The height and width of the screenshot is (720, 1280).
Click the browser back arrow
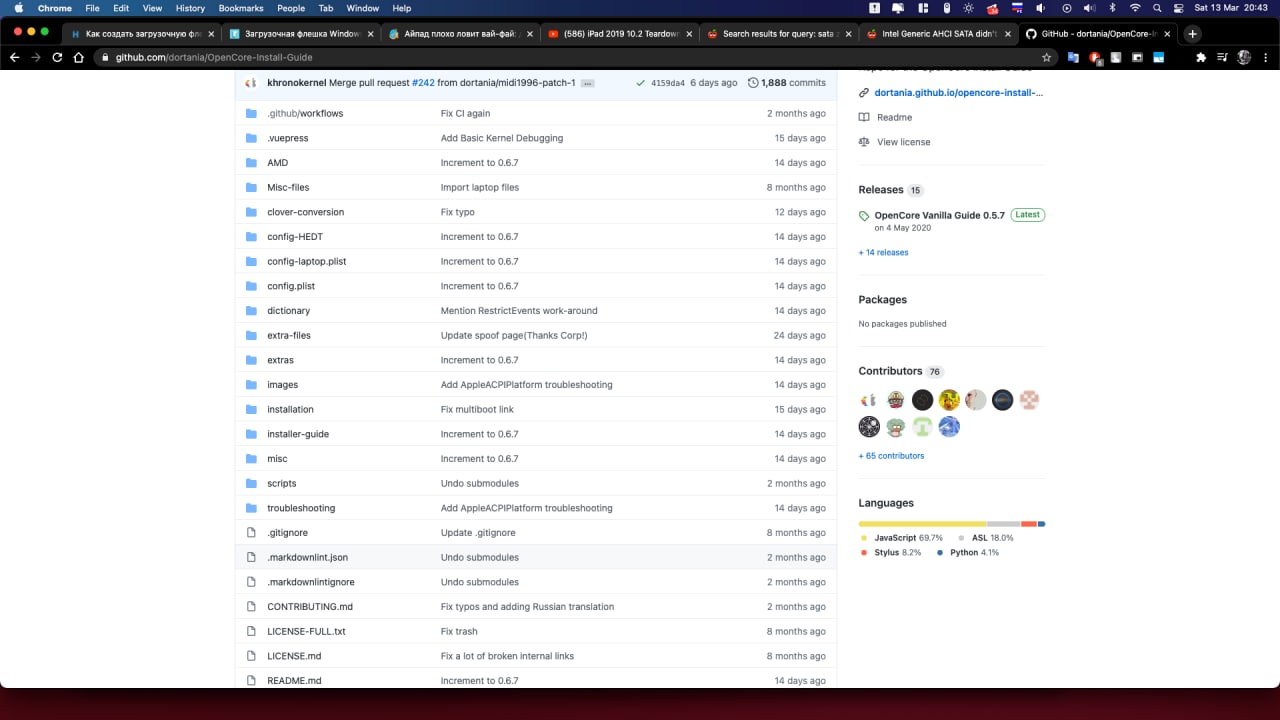[14, 57]
